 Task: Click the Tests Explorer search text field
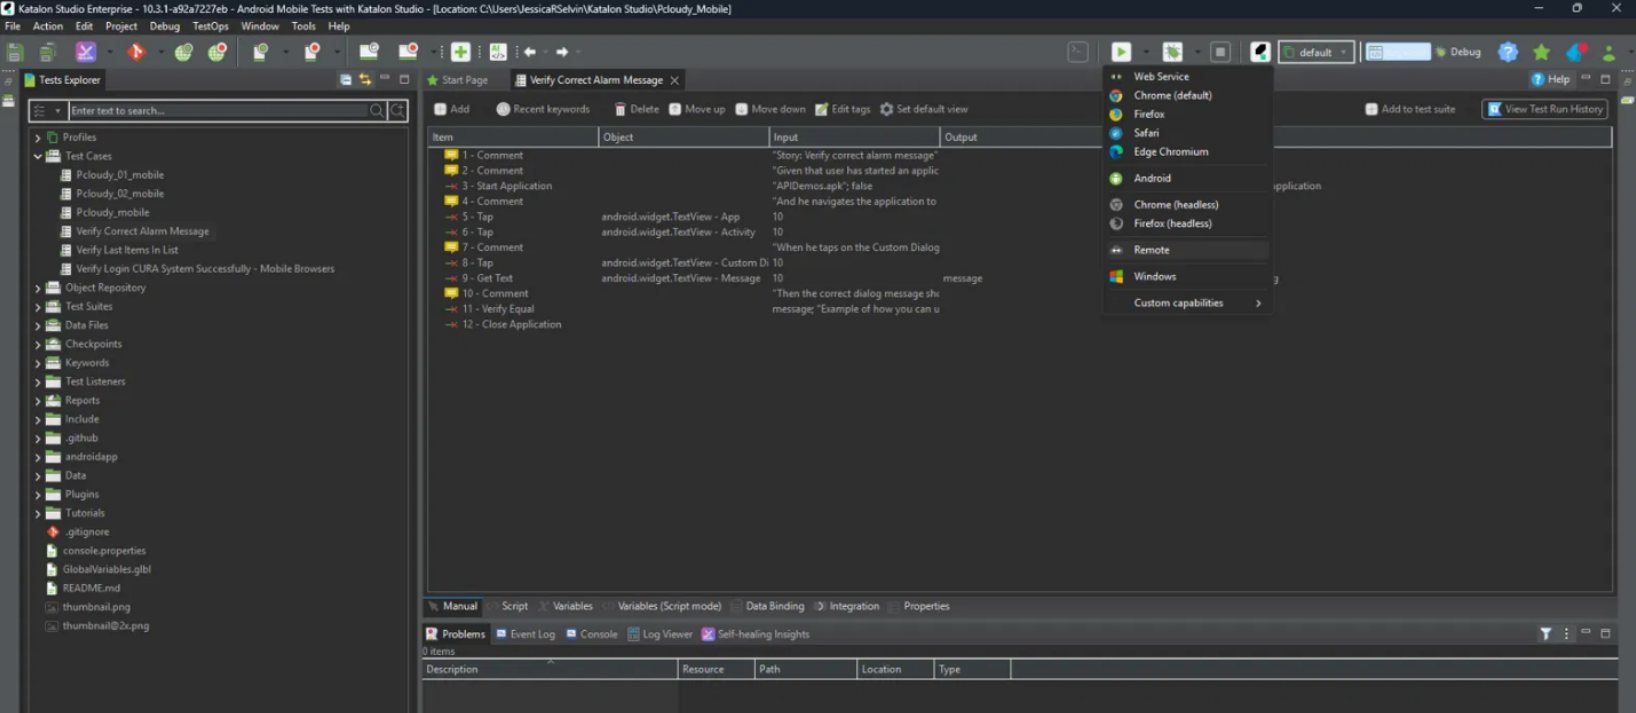pos(218,111)
